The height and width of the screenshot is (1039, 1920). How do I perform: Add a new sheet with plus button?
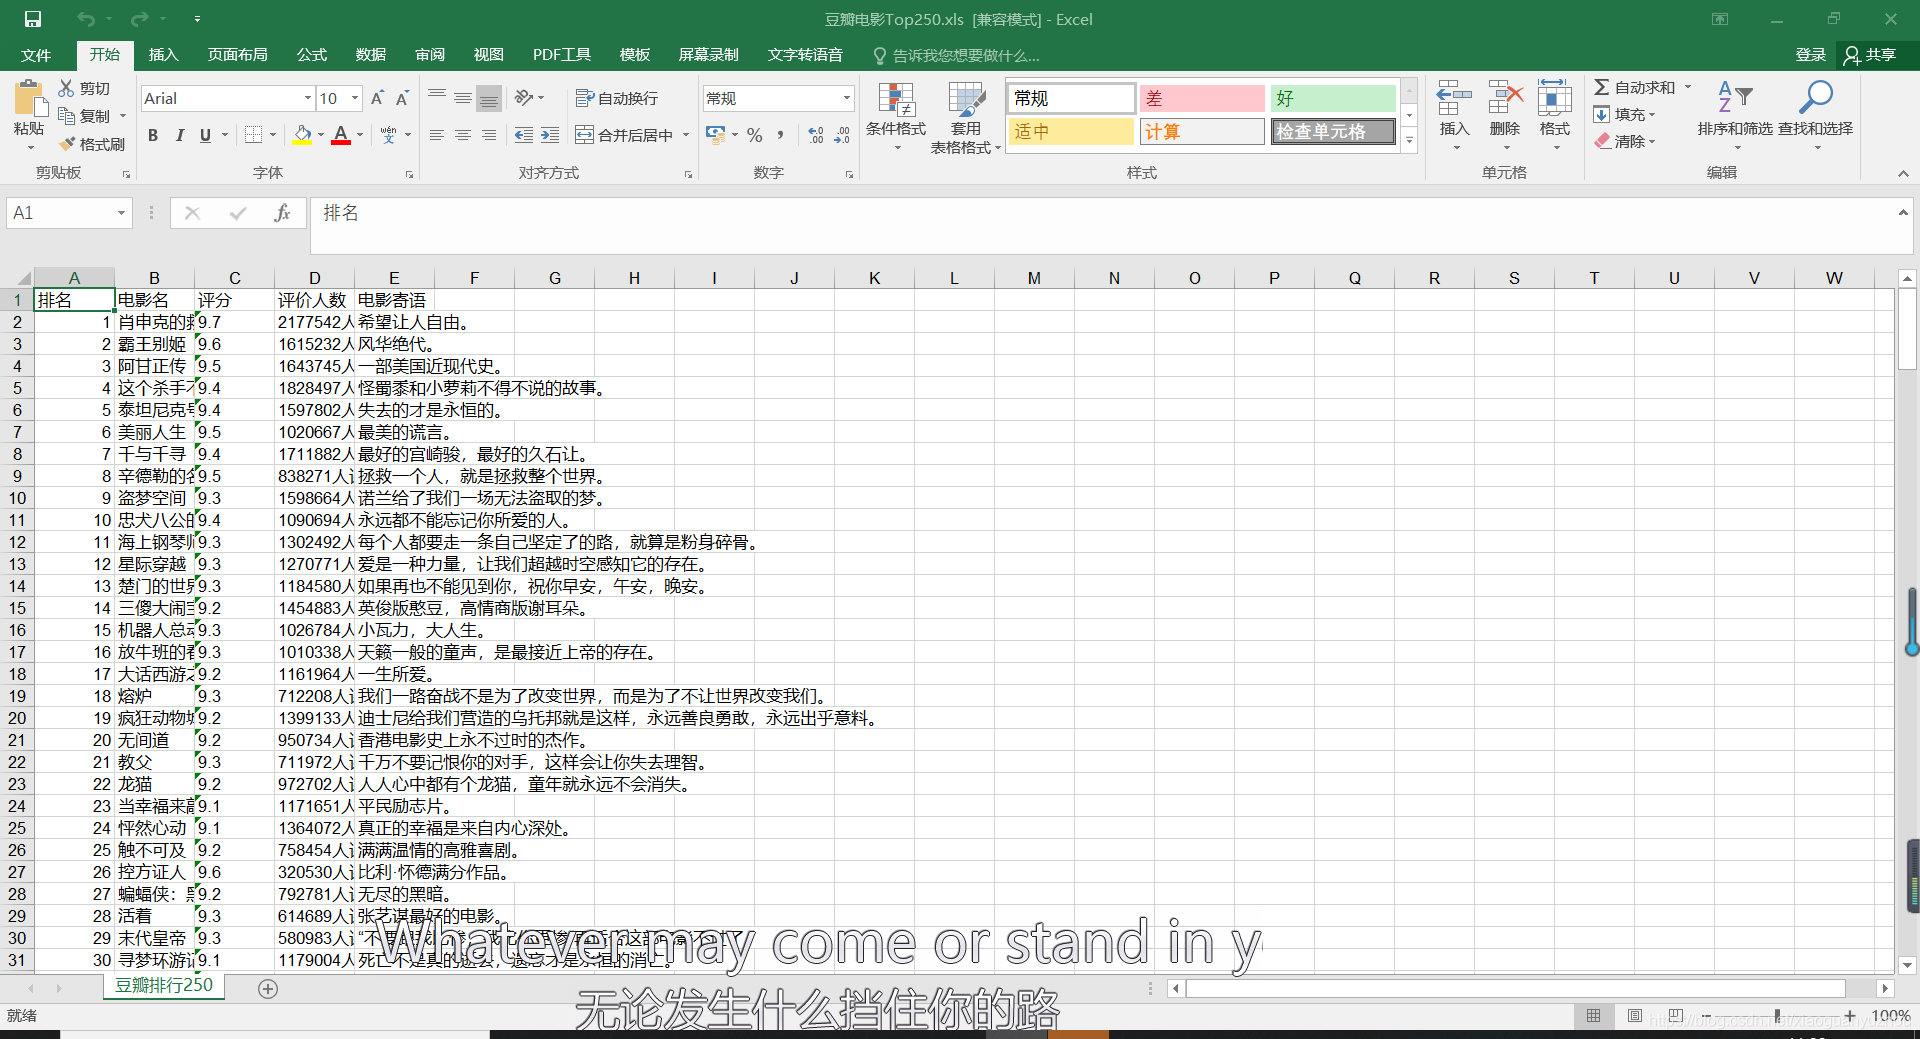(x=268, y=988)
